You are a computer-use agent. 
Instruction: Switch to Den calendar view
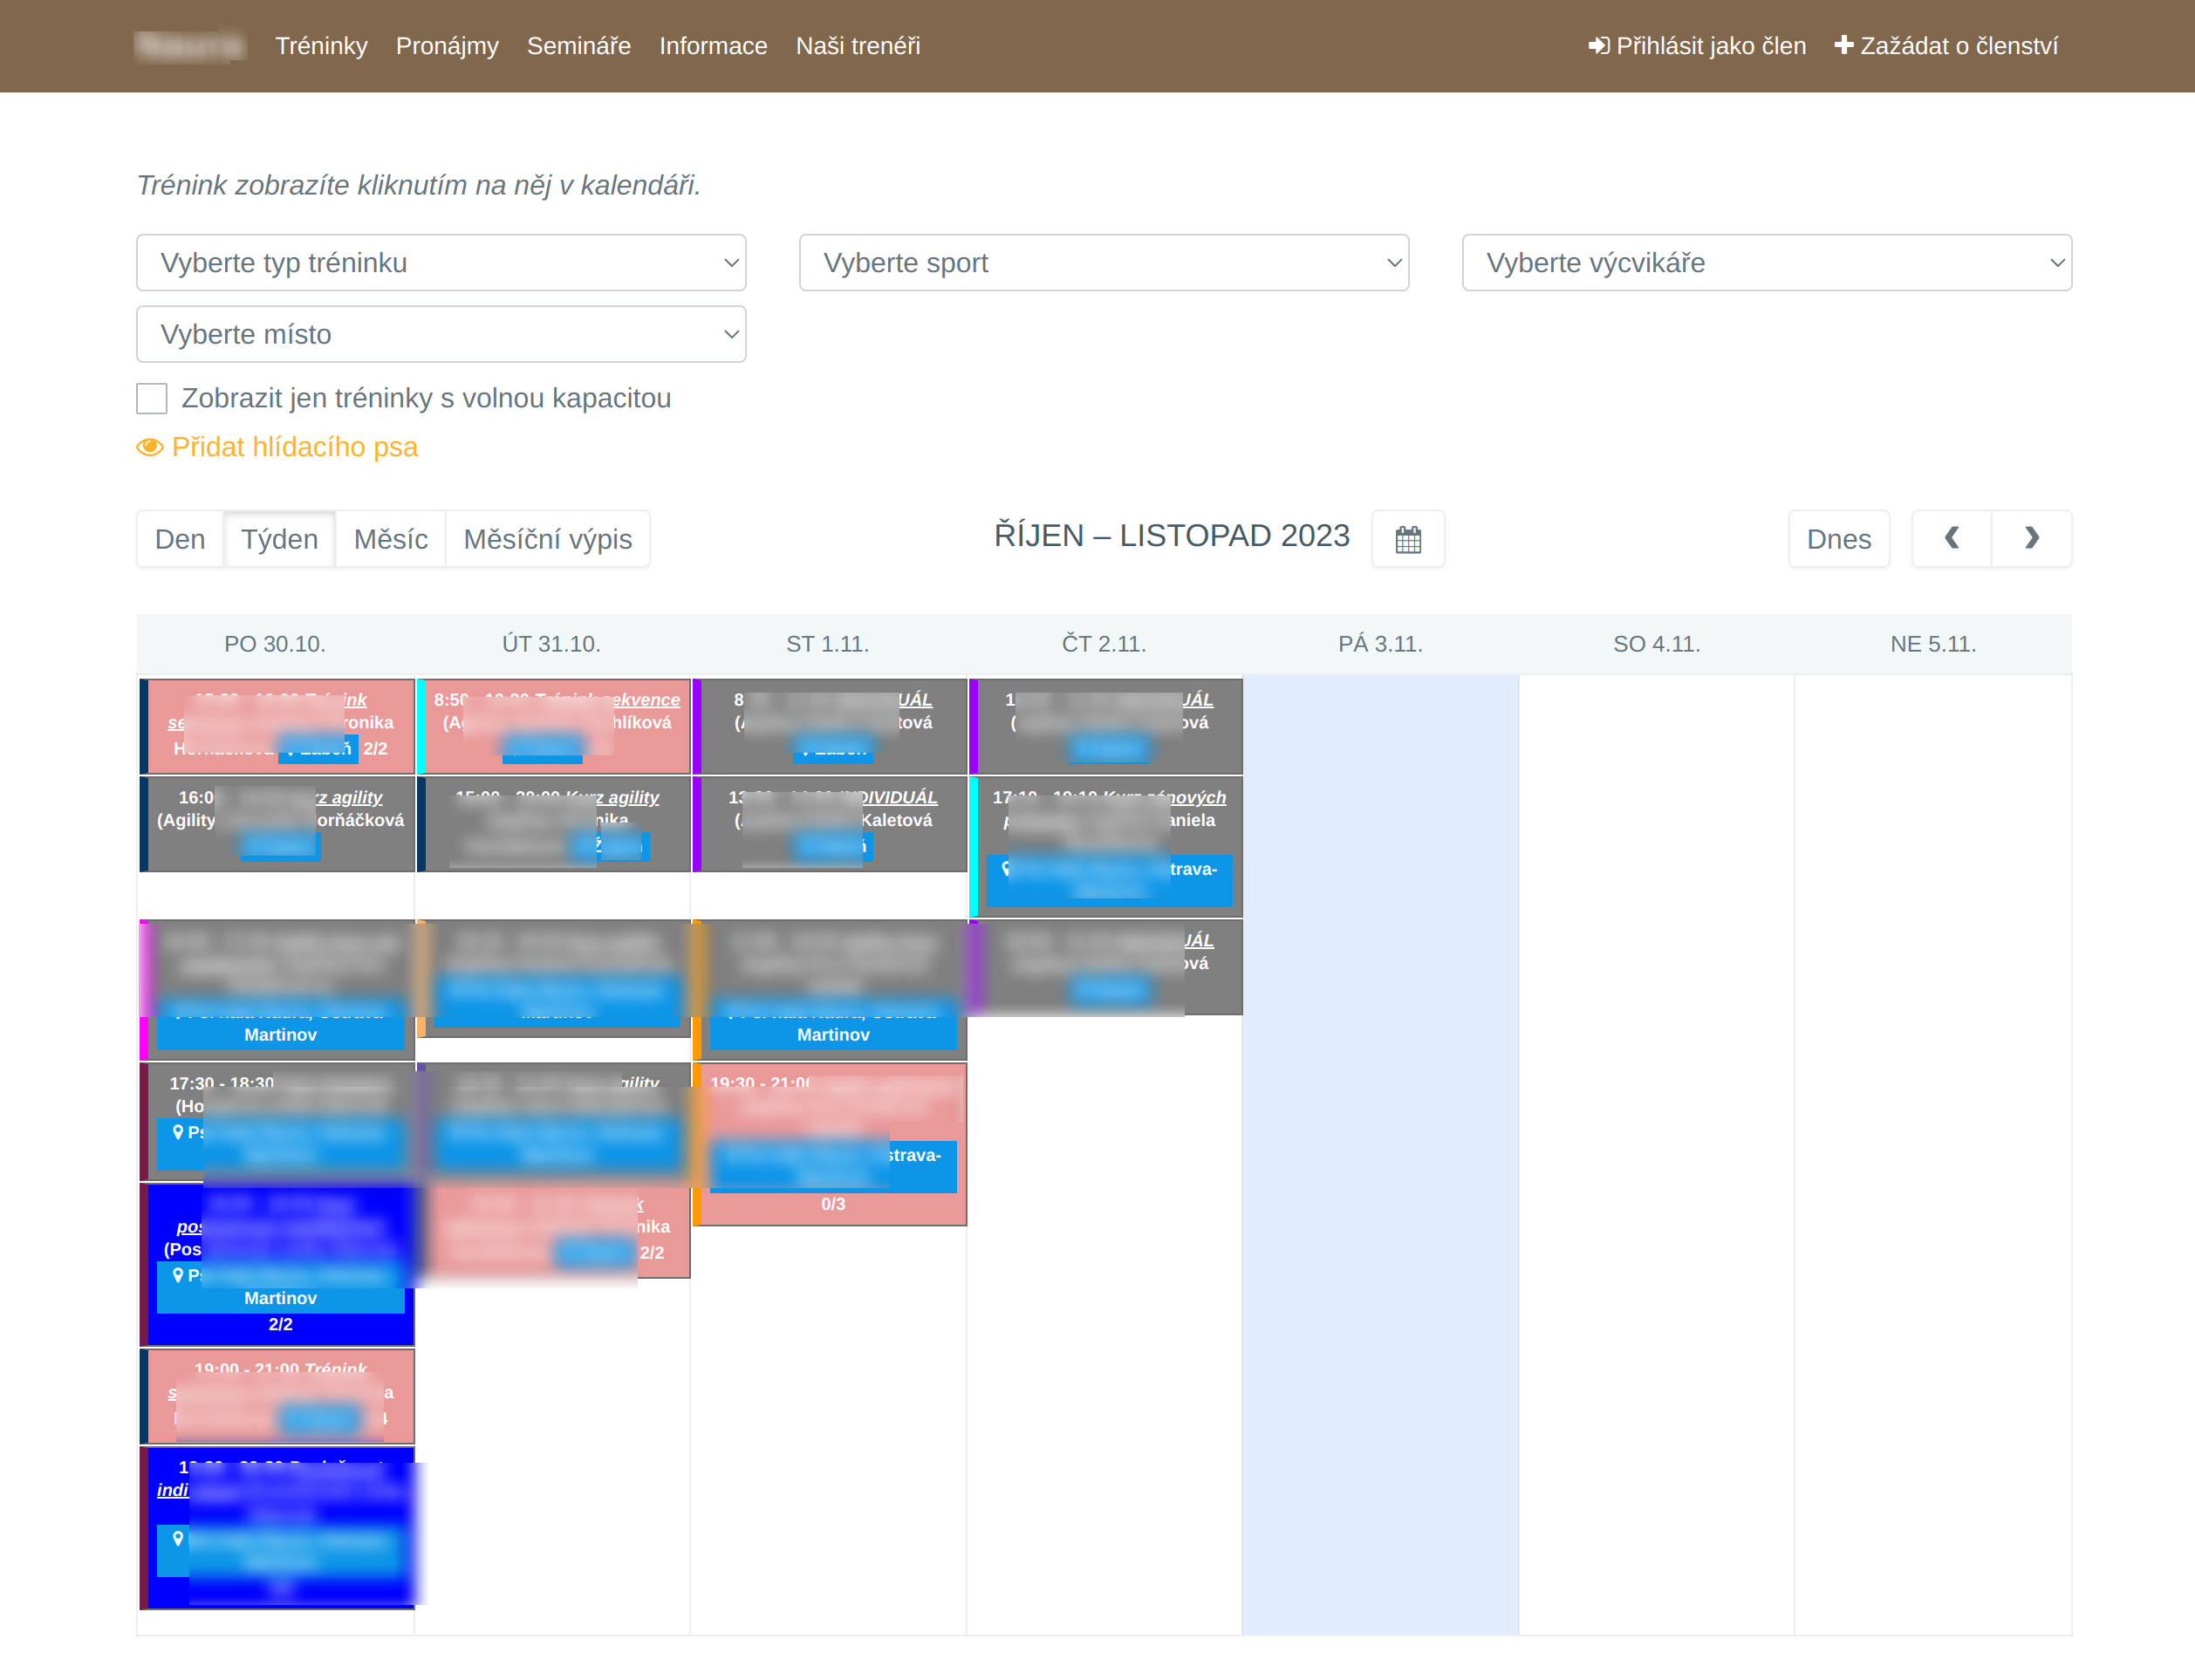[x=180, y=539]
